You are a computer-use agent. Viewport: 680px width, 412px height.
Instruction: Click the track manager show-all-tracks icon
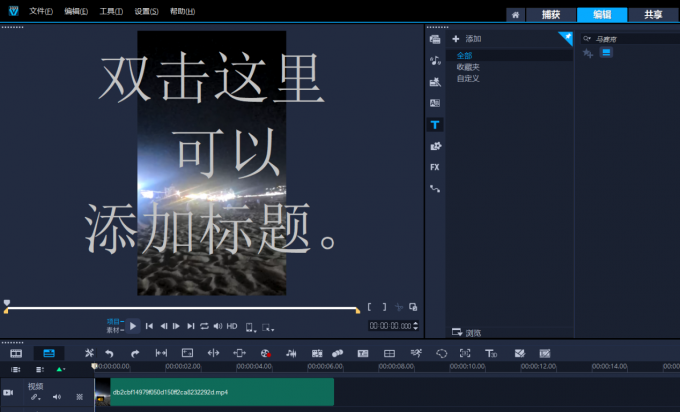[x=16, y=369]
